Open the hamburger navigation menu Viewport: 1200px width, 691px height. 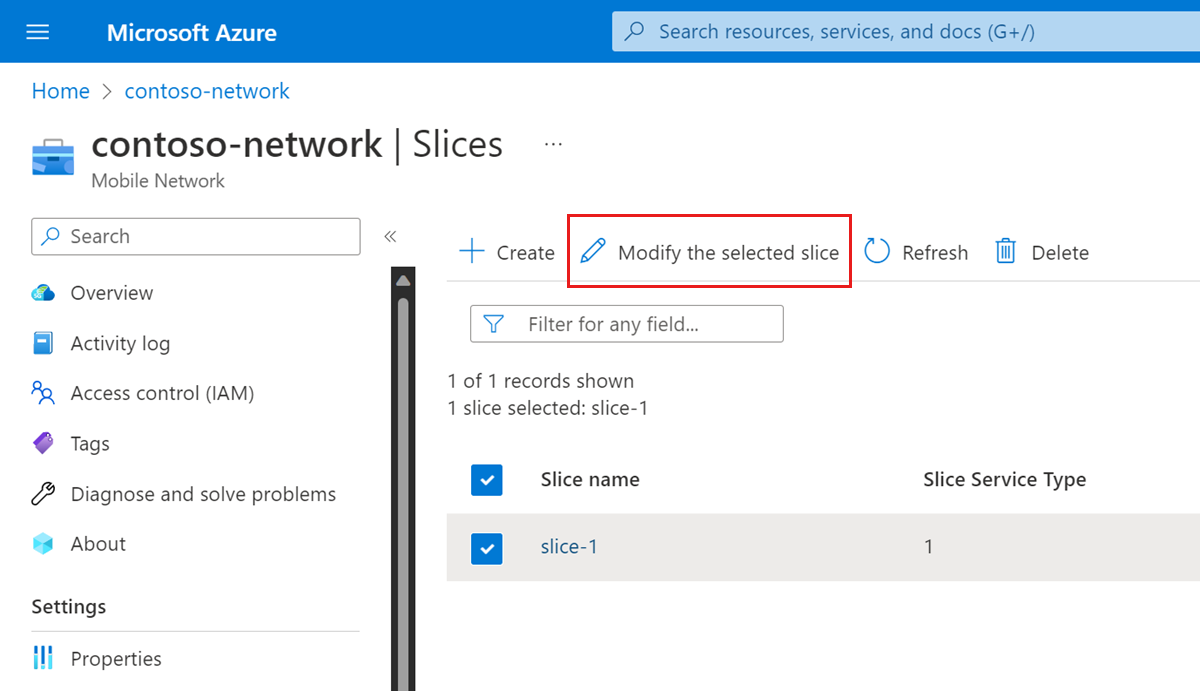(37, 31)
